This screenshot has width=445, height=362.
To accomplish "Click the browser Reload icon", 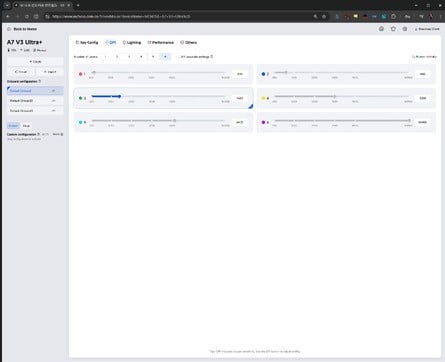I will 27,16.
